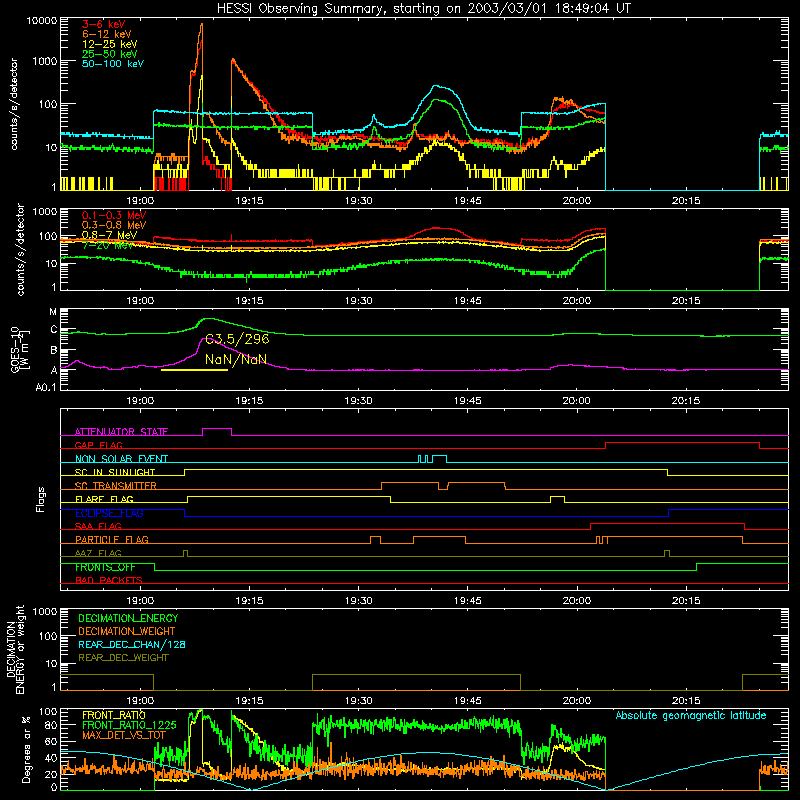This screenshot has width=800, height=800.
Task: Click the REAR_DEC_WEIGHT legend label
Action: point(123,658)
